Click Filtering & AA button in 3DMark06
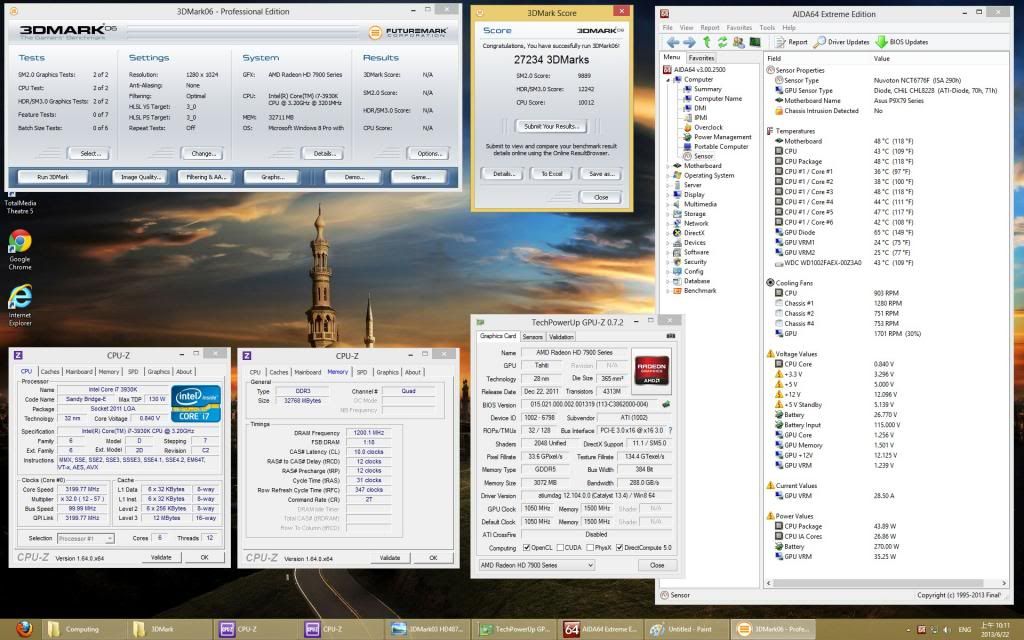 [x=206, y=177]
